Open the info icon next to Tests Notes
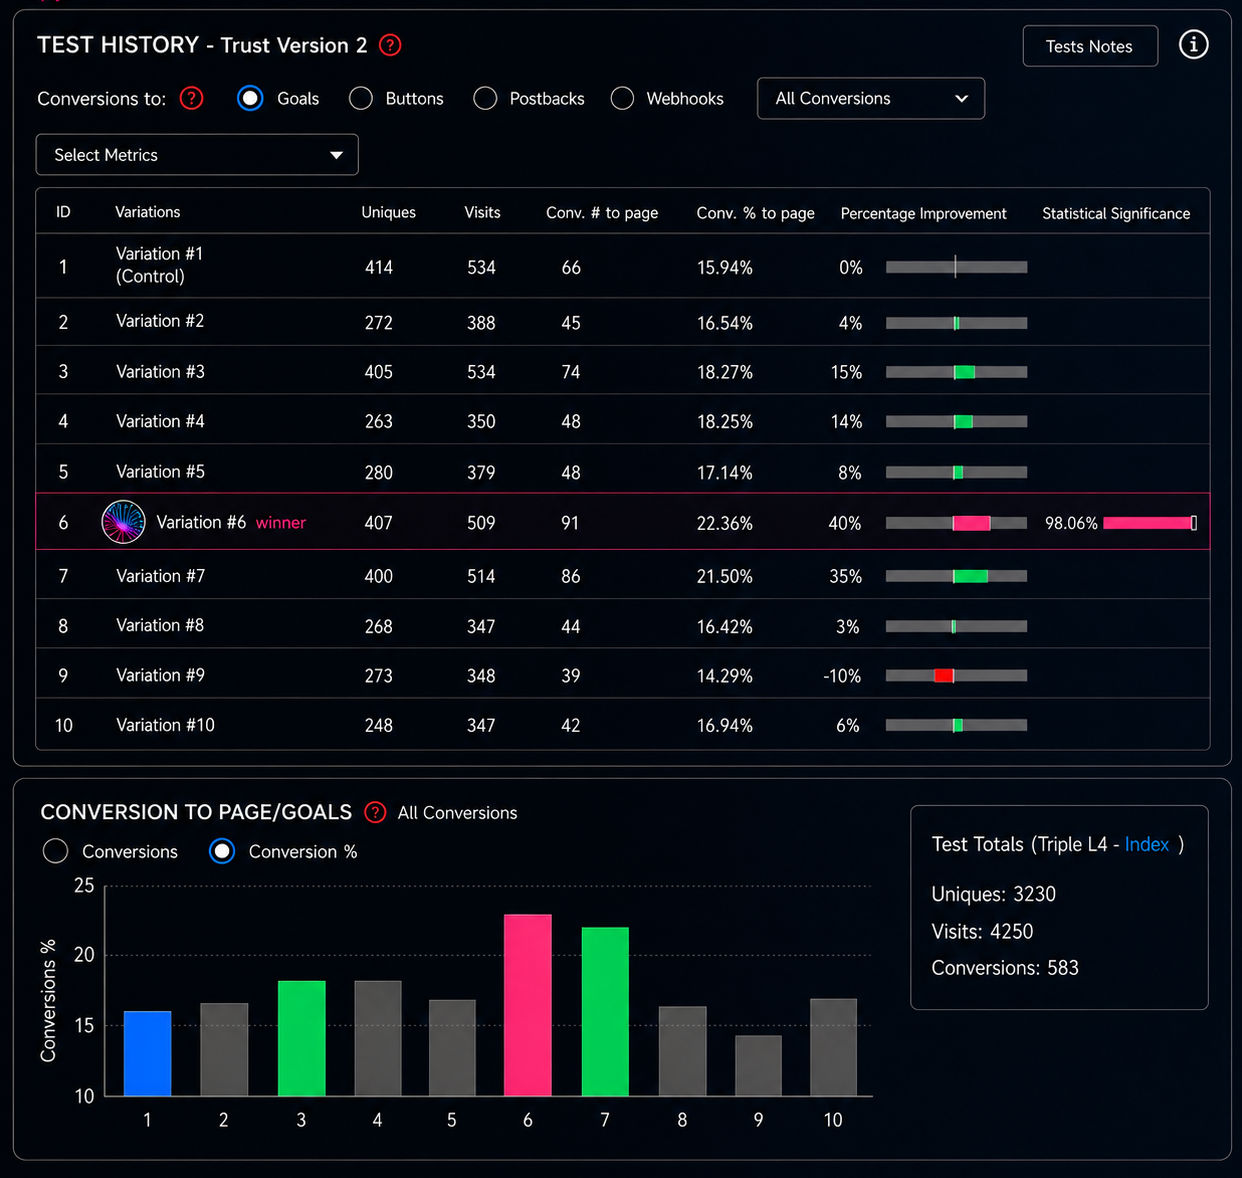Screen dimensions: 1242x1178 coord(1193,45)
